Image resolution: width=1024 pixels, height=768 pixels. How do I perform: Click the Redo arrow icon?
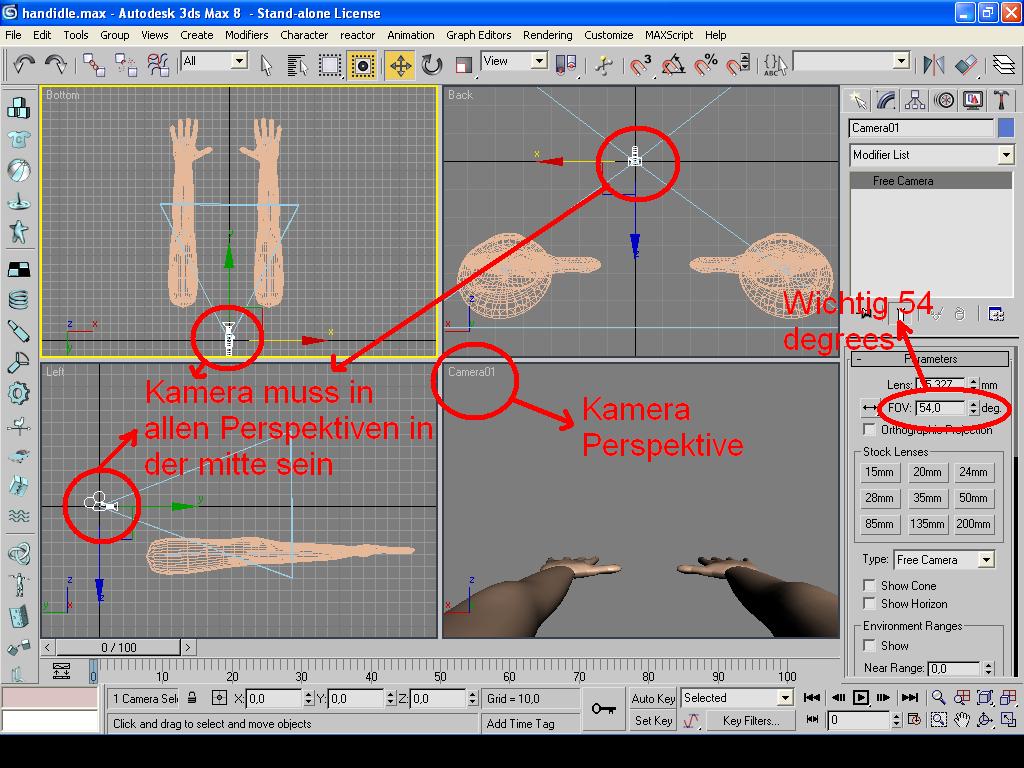click(x=56, y=64)
